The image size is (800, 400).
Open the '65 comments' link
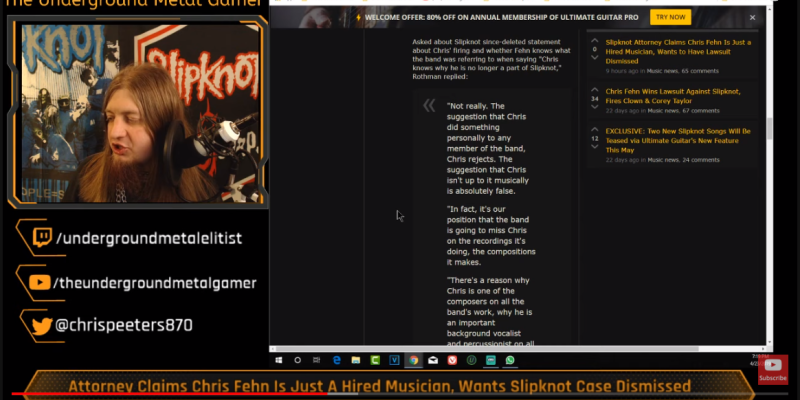pyautogui.click(x=700, y=71)
